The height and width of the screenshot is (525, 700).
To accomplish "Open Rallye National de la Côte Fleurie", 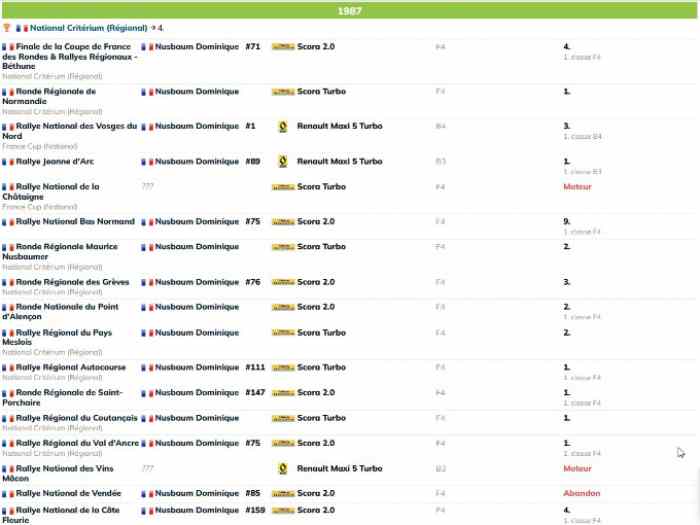I will pyautogui.click(x=61, y=515).
